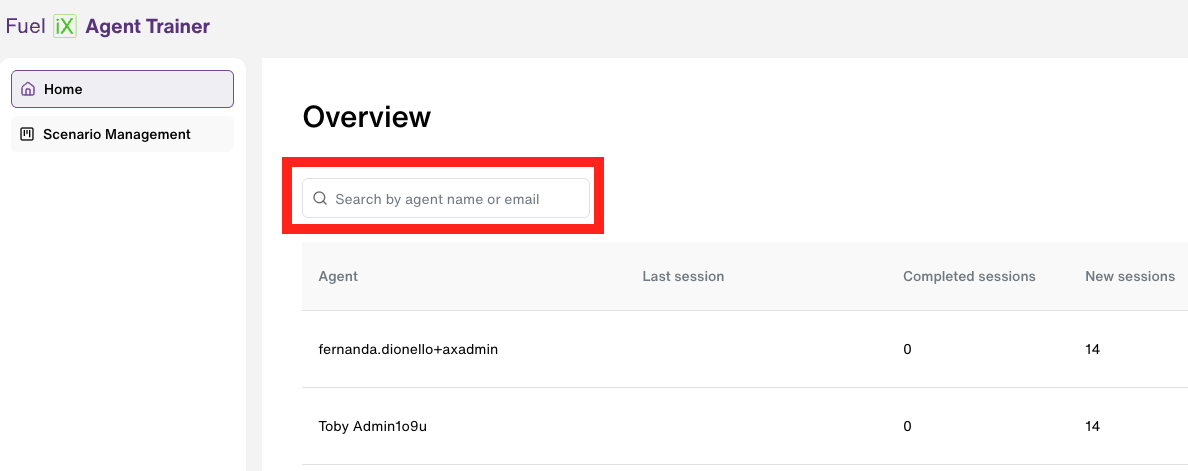This screenshot has height=471, width=1188.
Task: Click the Overview page heading
Action: point(367,117)
